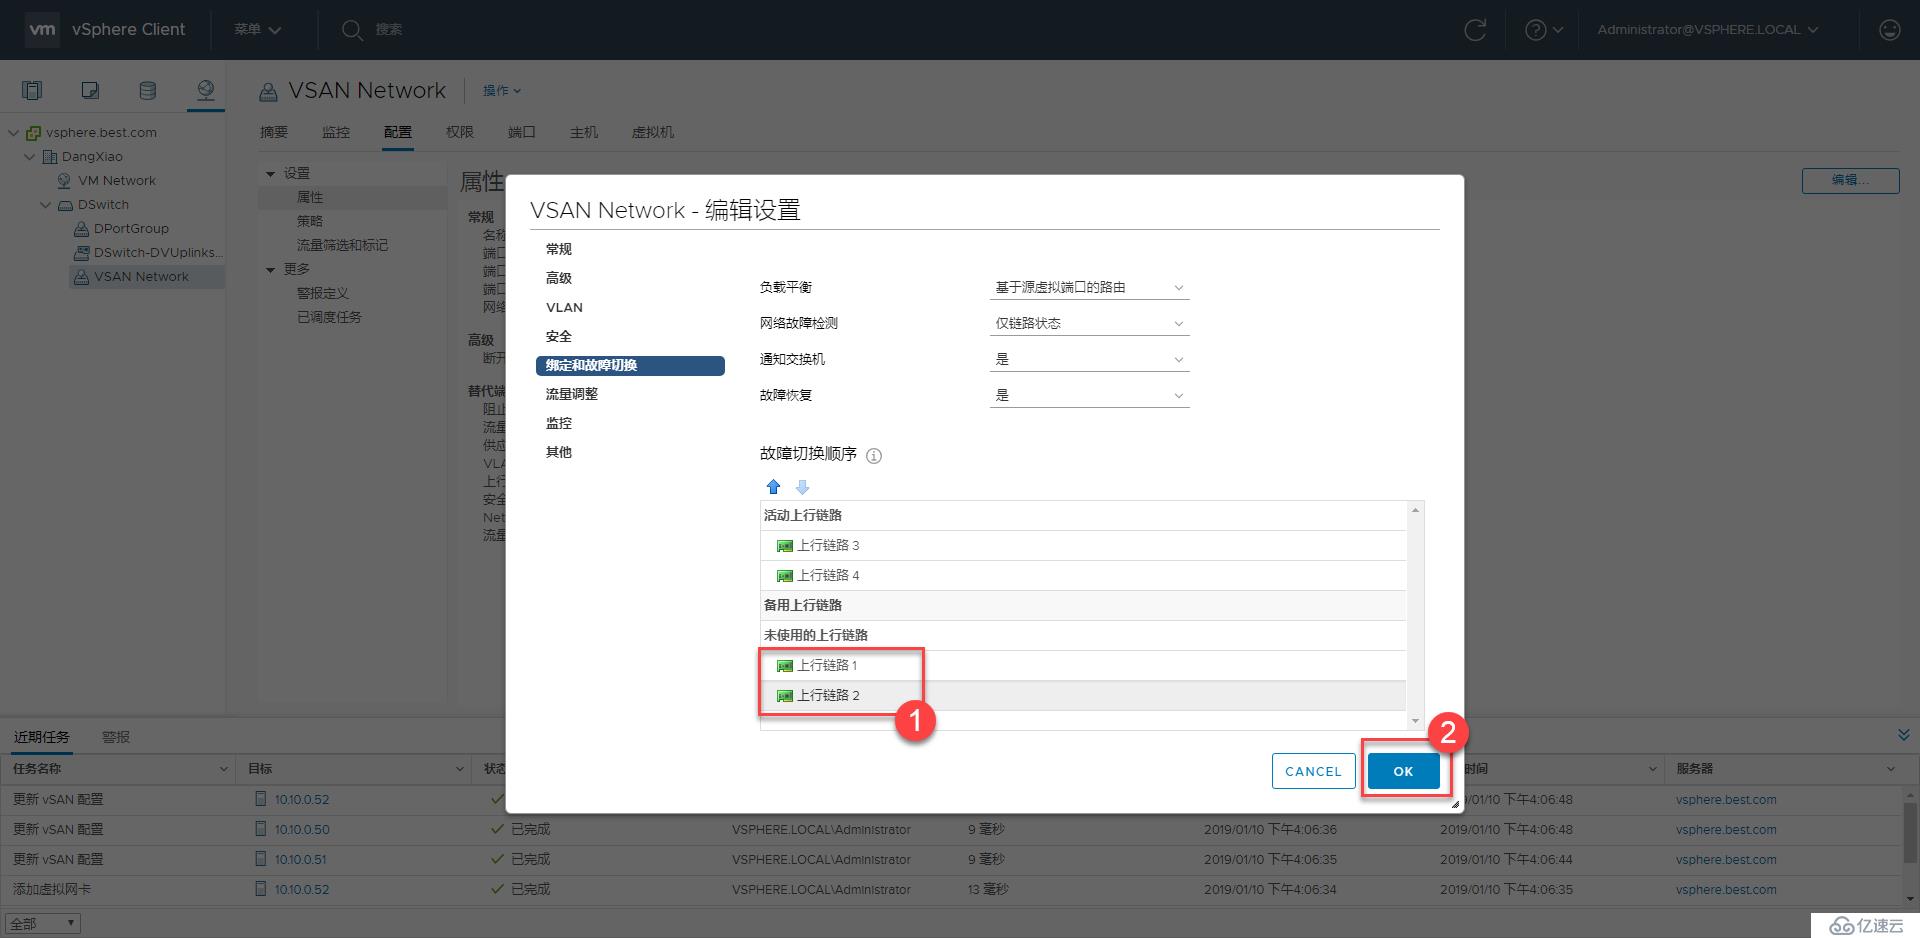
Task: Open Hosts and Clusters inventory view icon
Action: pyautogui.click(x=32, y=91)
